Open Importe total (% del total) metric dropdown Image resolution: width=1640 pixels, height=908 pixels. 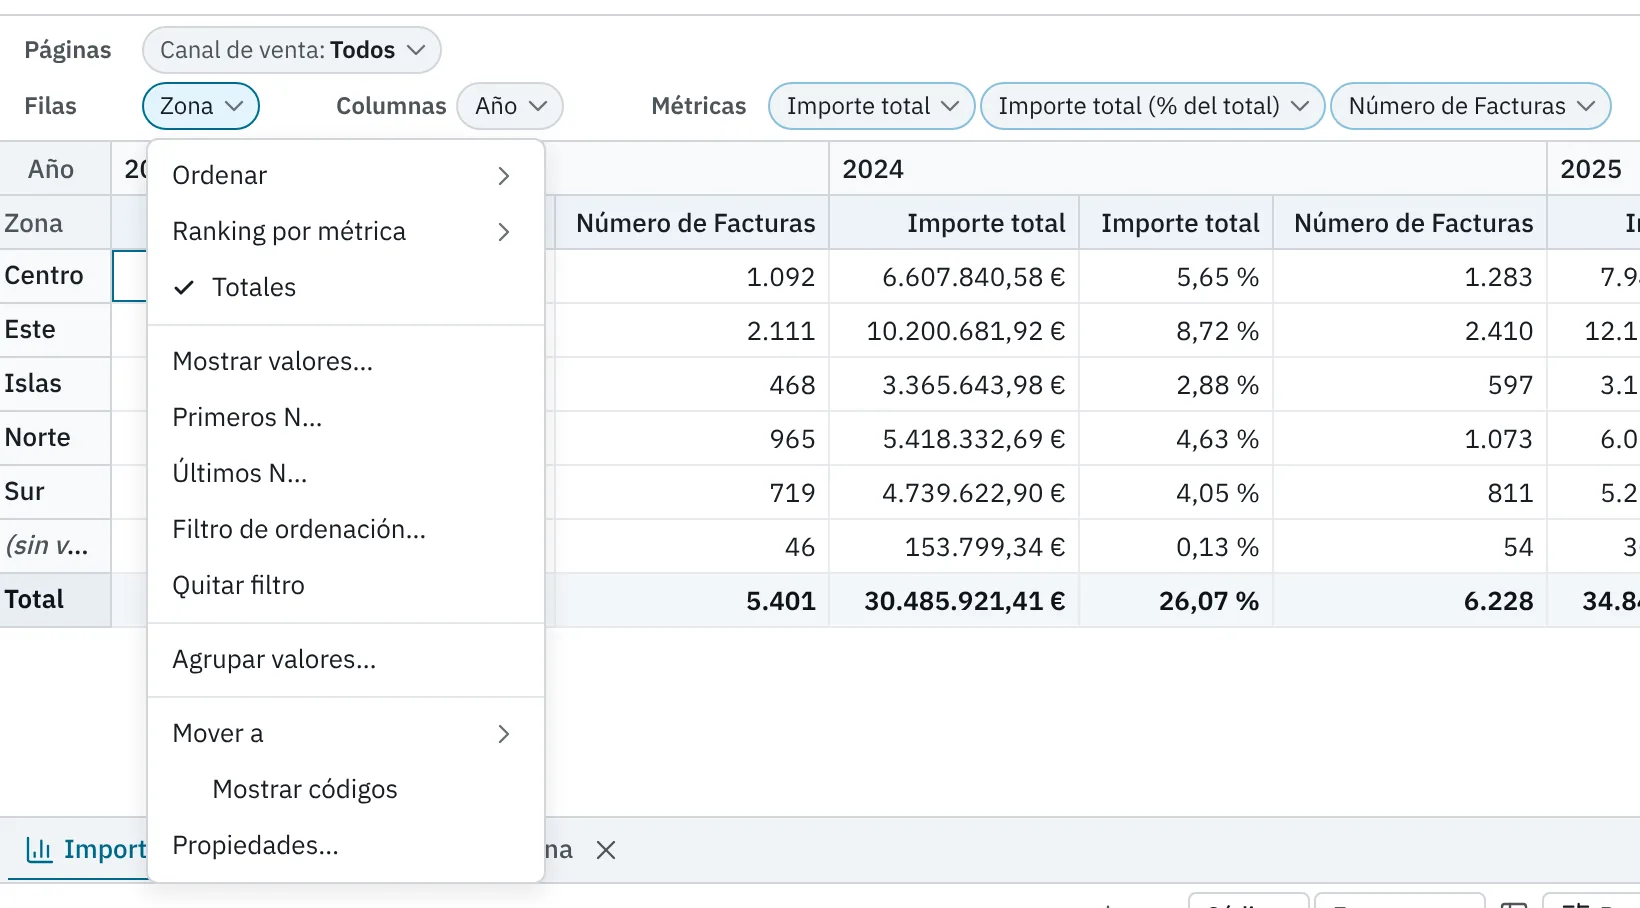[x=1152, y=106]
